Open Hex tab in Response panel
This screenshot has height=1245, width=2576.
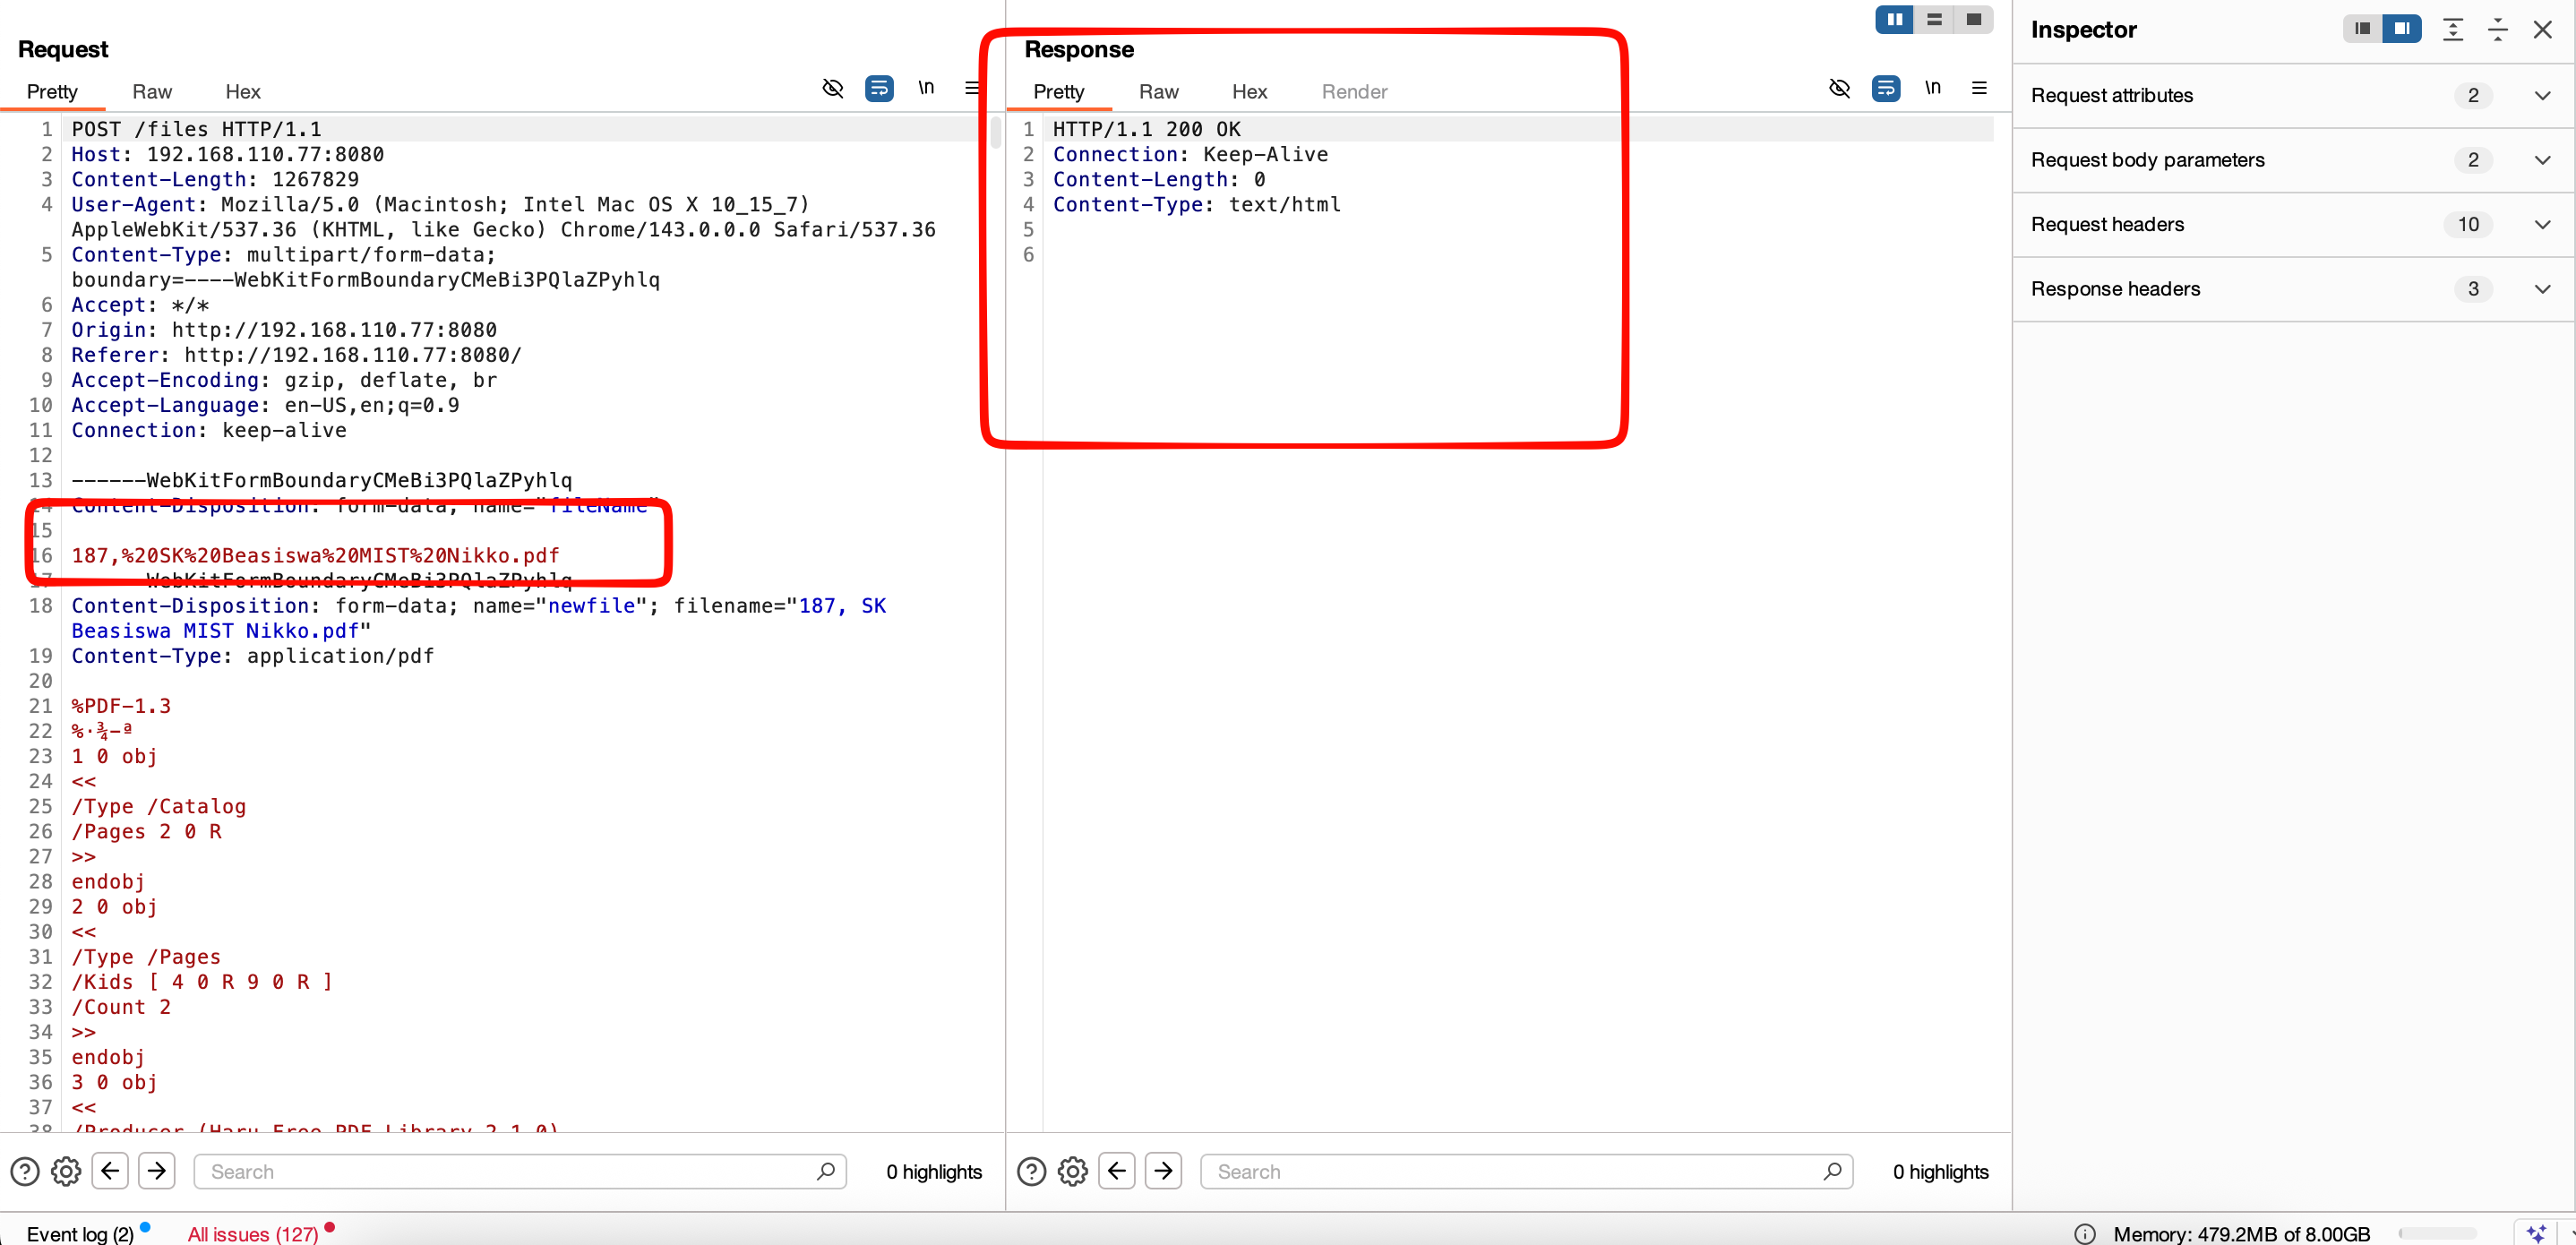(x=1249, y=92)
